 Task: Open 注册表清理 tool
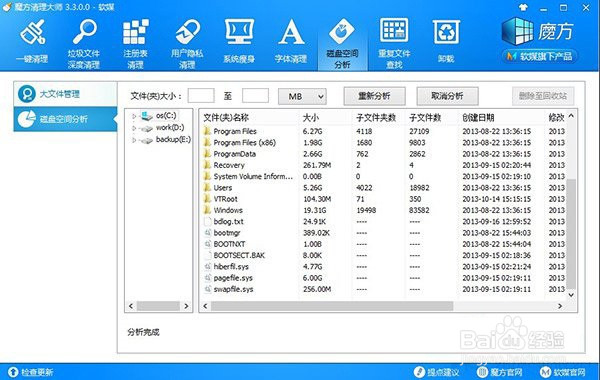135,43
